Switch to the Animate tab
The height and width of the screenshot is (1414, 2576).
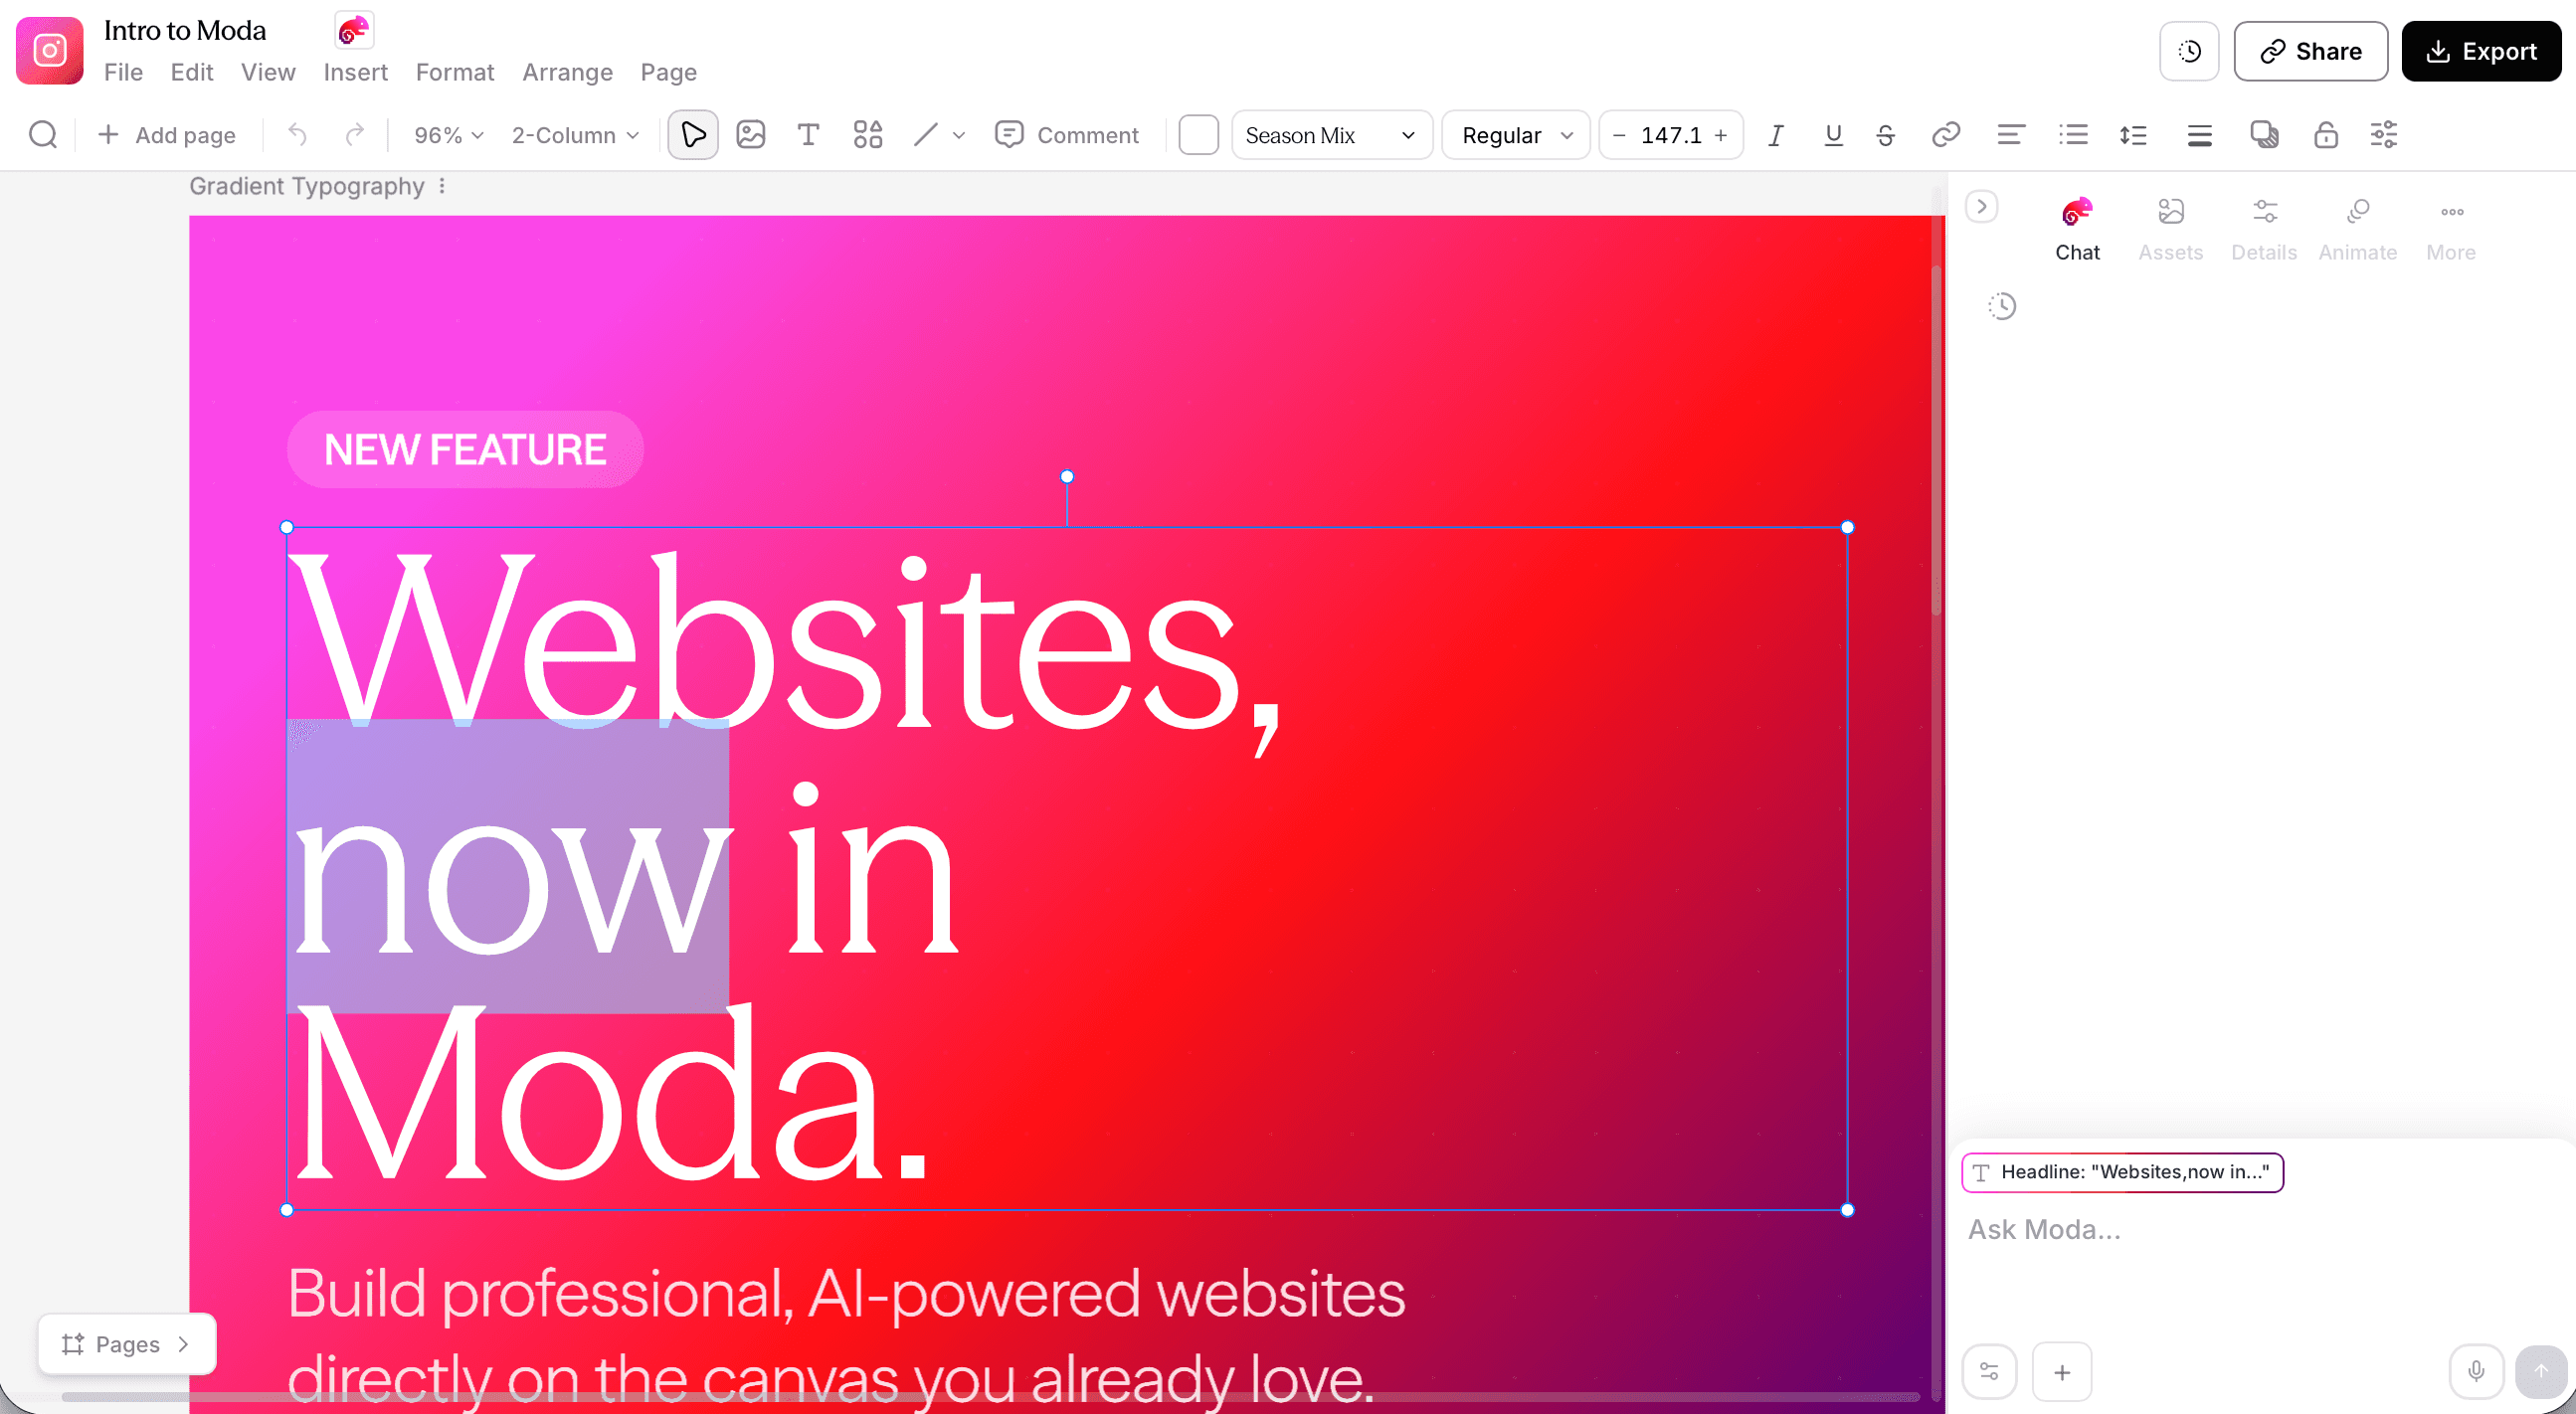pyautogui.click(x=2357, y=230)
